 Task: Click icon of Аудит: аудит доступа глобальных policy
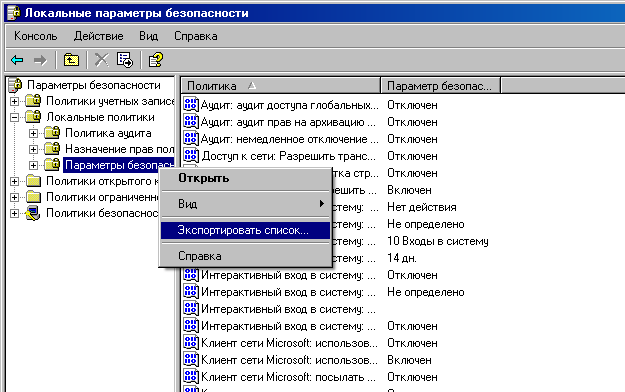[191, 104]
